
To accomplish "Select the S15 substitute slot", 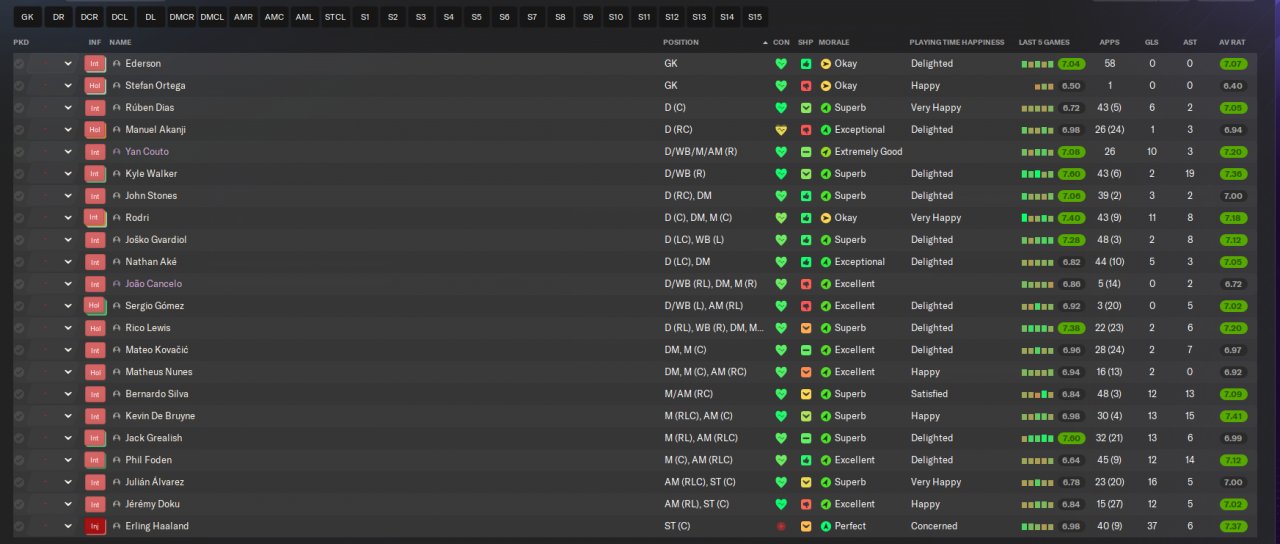I will [x=754, y=17].
